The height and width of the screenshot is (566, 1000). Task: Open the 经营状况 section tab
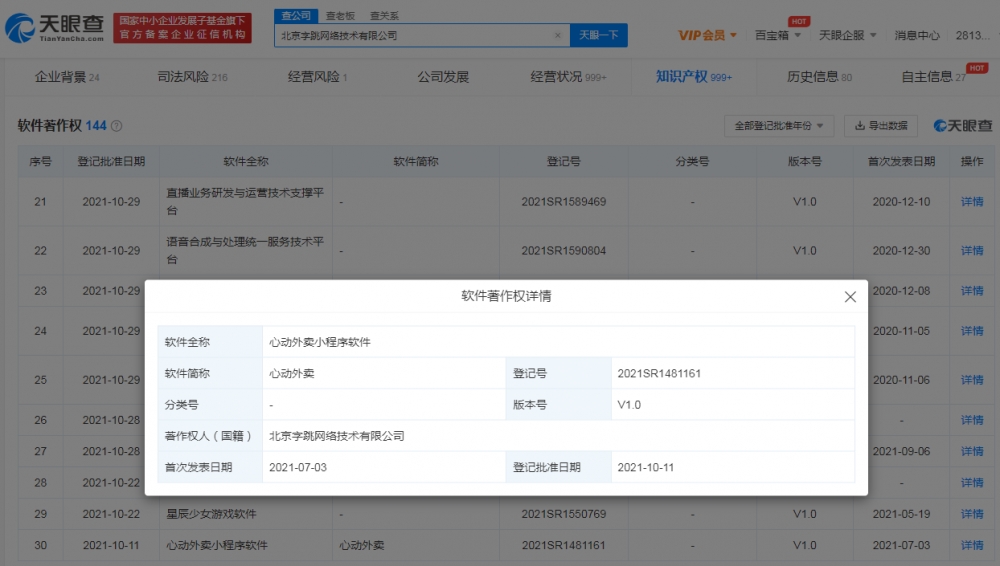click(x=568, y=77)
